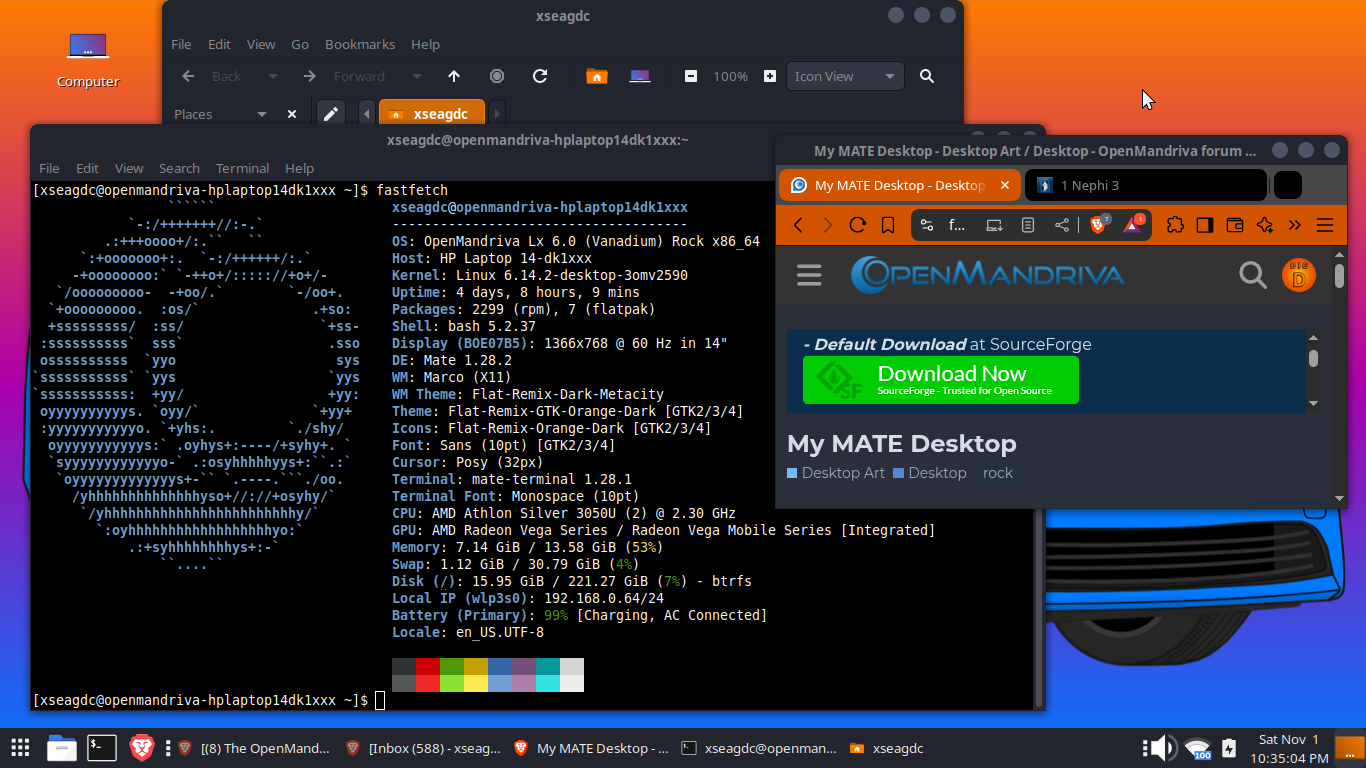The height and width of the screenshot is (768, 1366).
Task: Open the Brave wallet icon
Action: 1234,225
